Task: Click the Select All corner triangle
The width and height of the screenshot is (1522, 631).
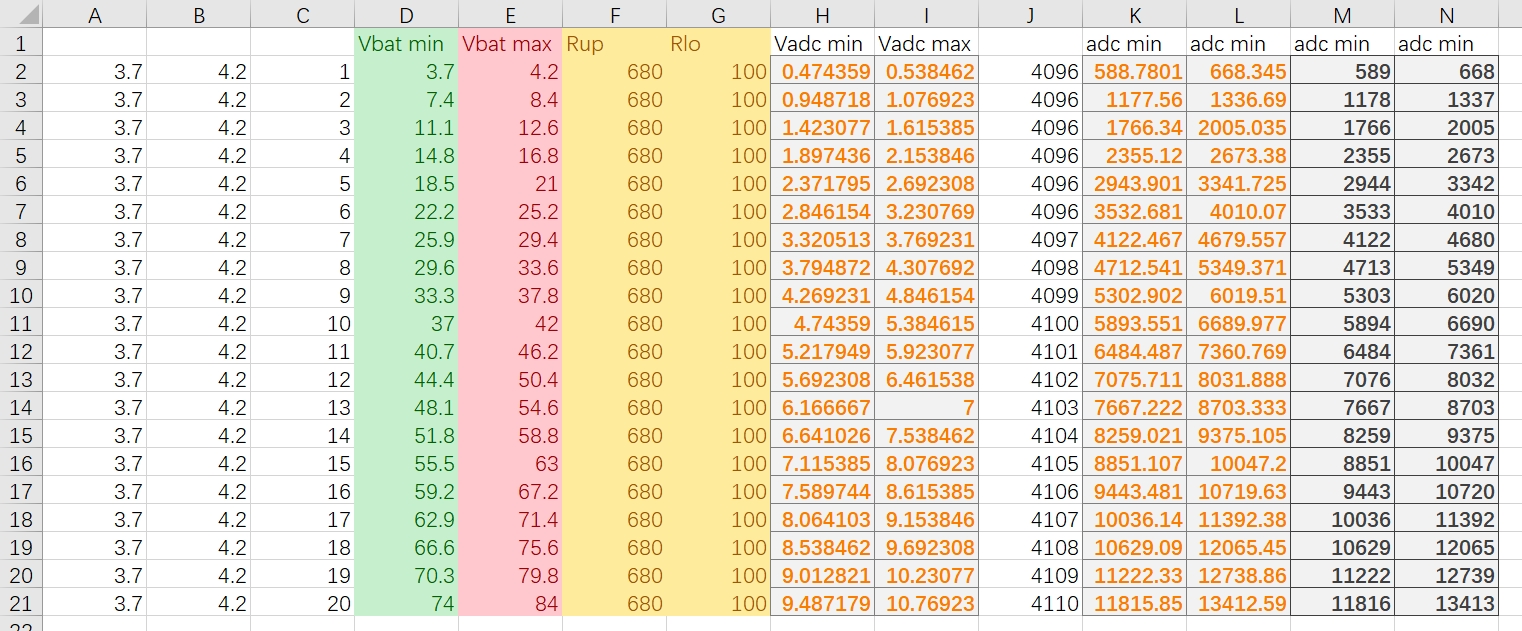Action: (x=21, y=14)
